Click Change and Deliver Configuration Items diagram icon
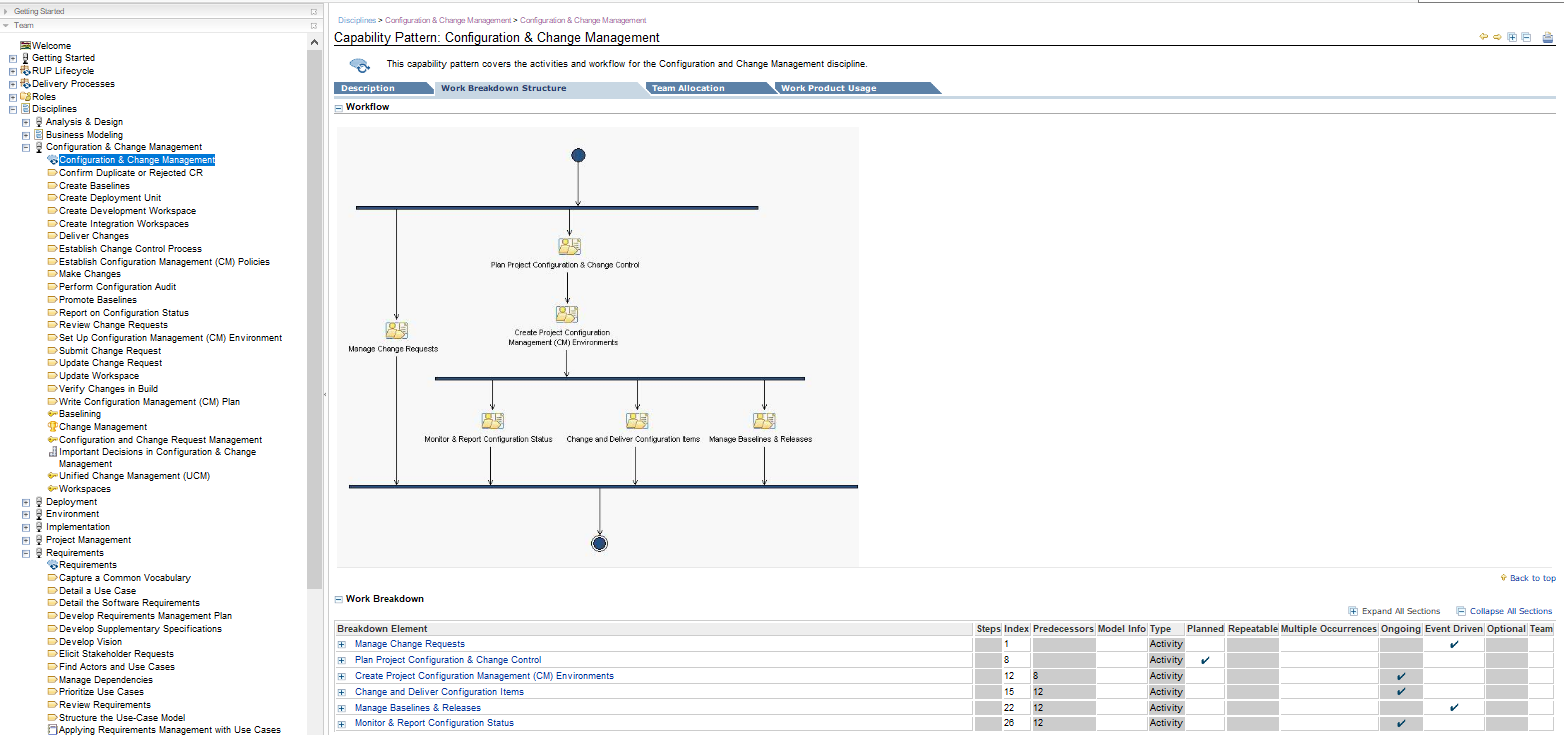This screenshot has height=735, width=1564. (x=637, y=421)
